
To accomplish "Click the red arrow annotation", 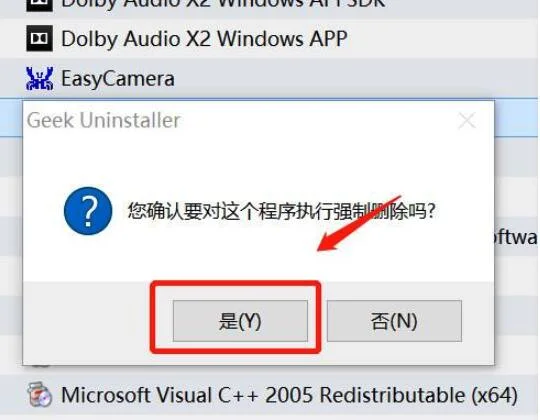I will pyautogui.click(x=358, y=224).
